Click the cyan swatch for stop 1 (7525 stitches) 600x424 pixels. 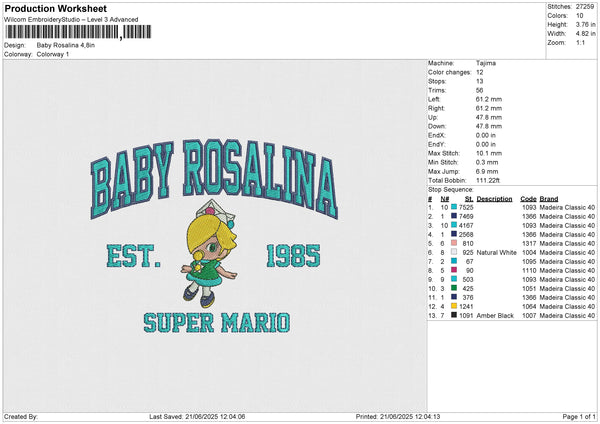coord(454,207)
